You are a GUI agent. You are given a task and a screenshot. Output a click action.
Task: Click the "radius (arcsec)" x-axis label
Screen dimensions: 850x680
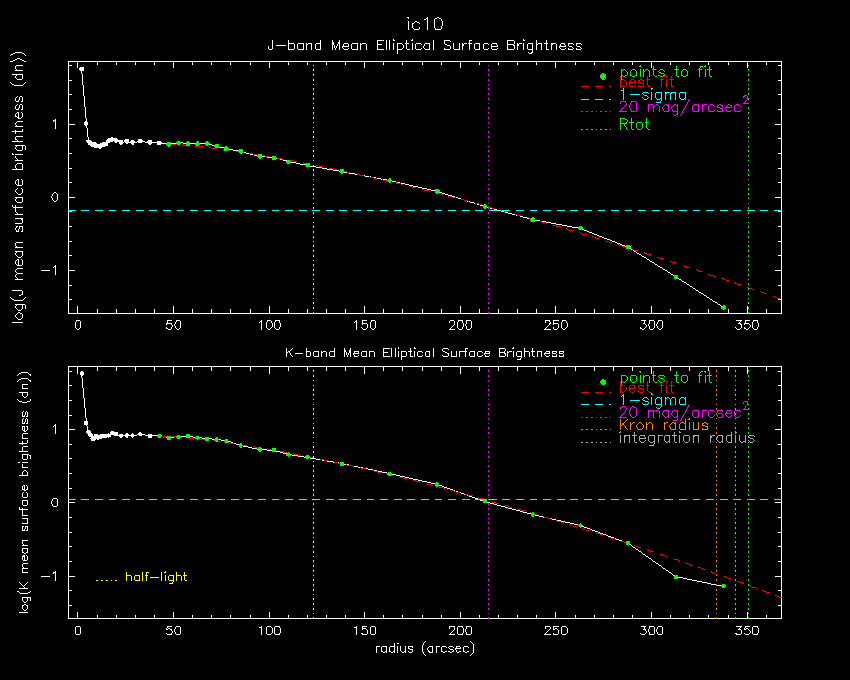click(424, 648)
